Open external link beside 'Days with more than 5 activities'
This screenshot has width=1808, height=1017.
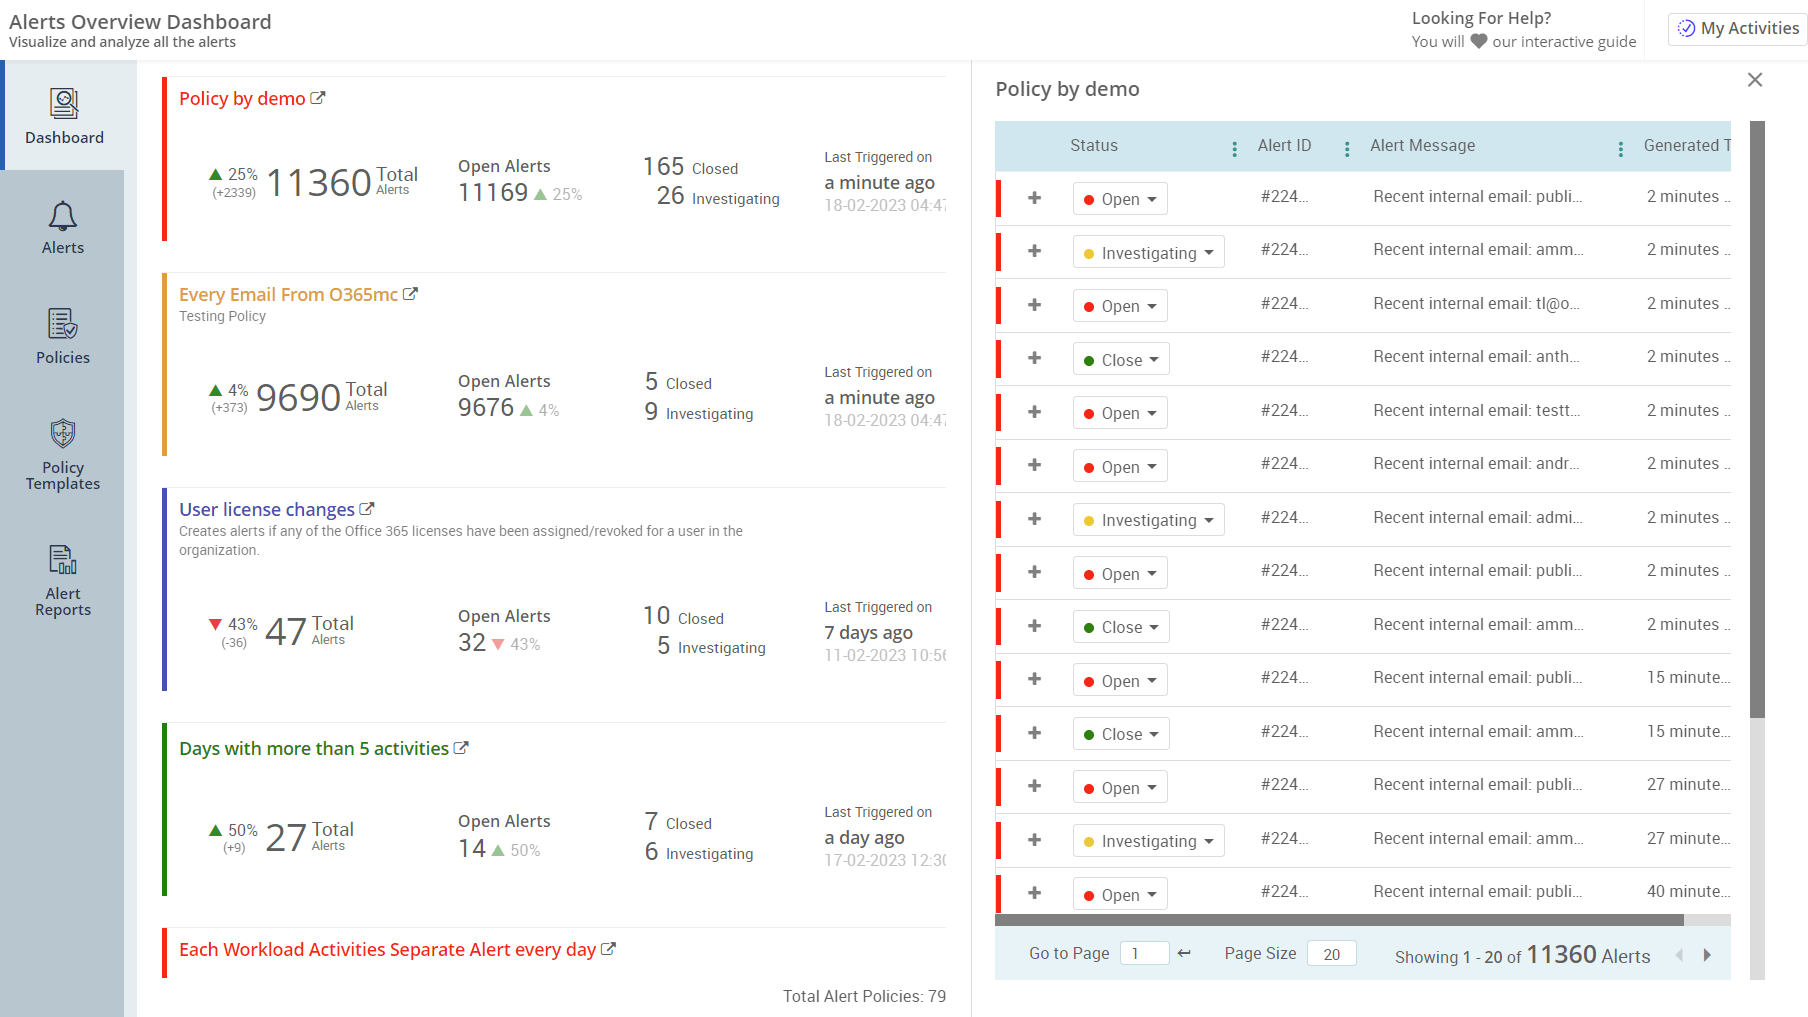click(x=461, y=747)
